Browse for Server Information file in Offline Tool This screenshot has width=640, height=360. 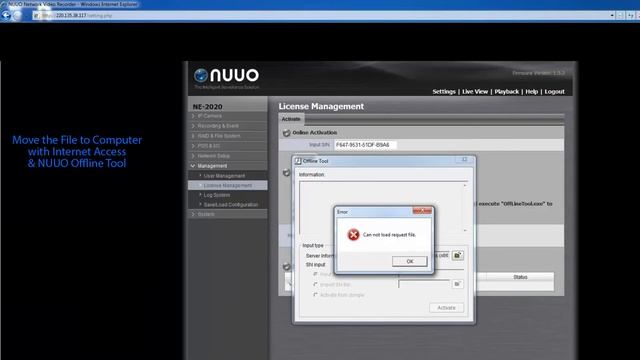[x=457, y=256]
